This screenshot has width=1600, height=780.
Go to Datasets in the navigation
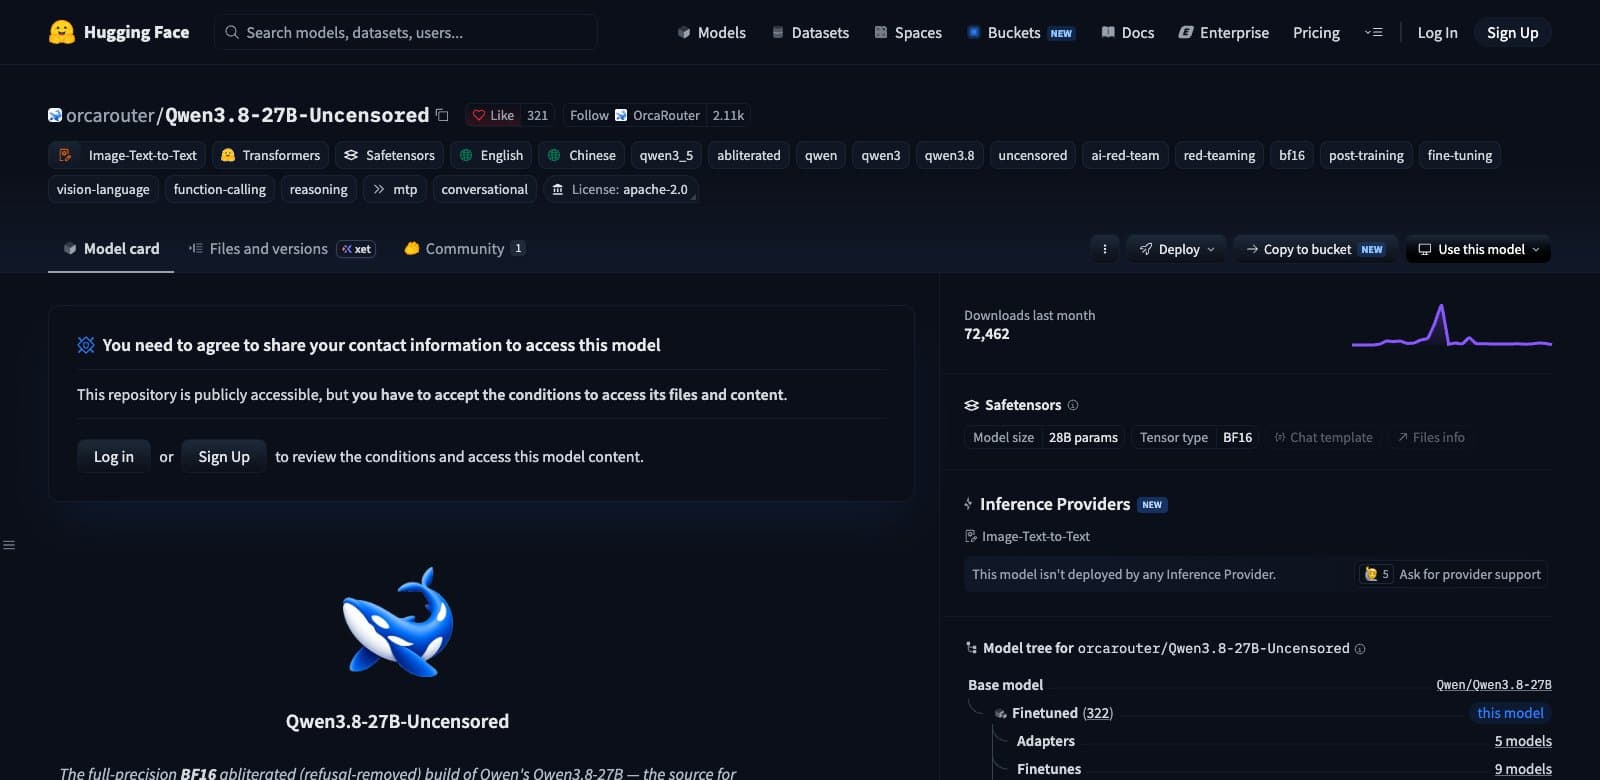[x=810, y=32]
